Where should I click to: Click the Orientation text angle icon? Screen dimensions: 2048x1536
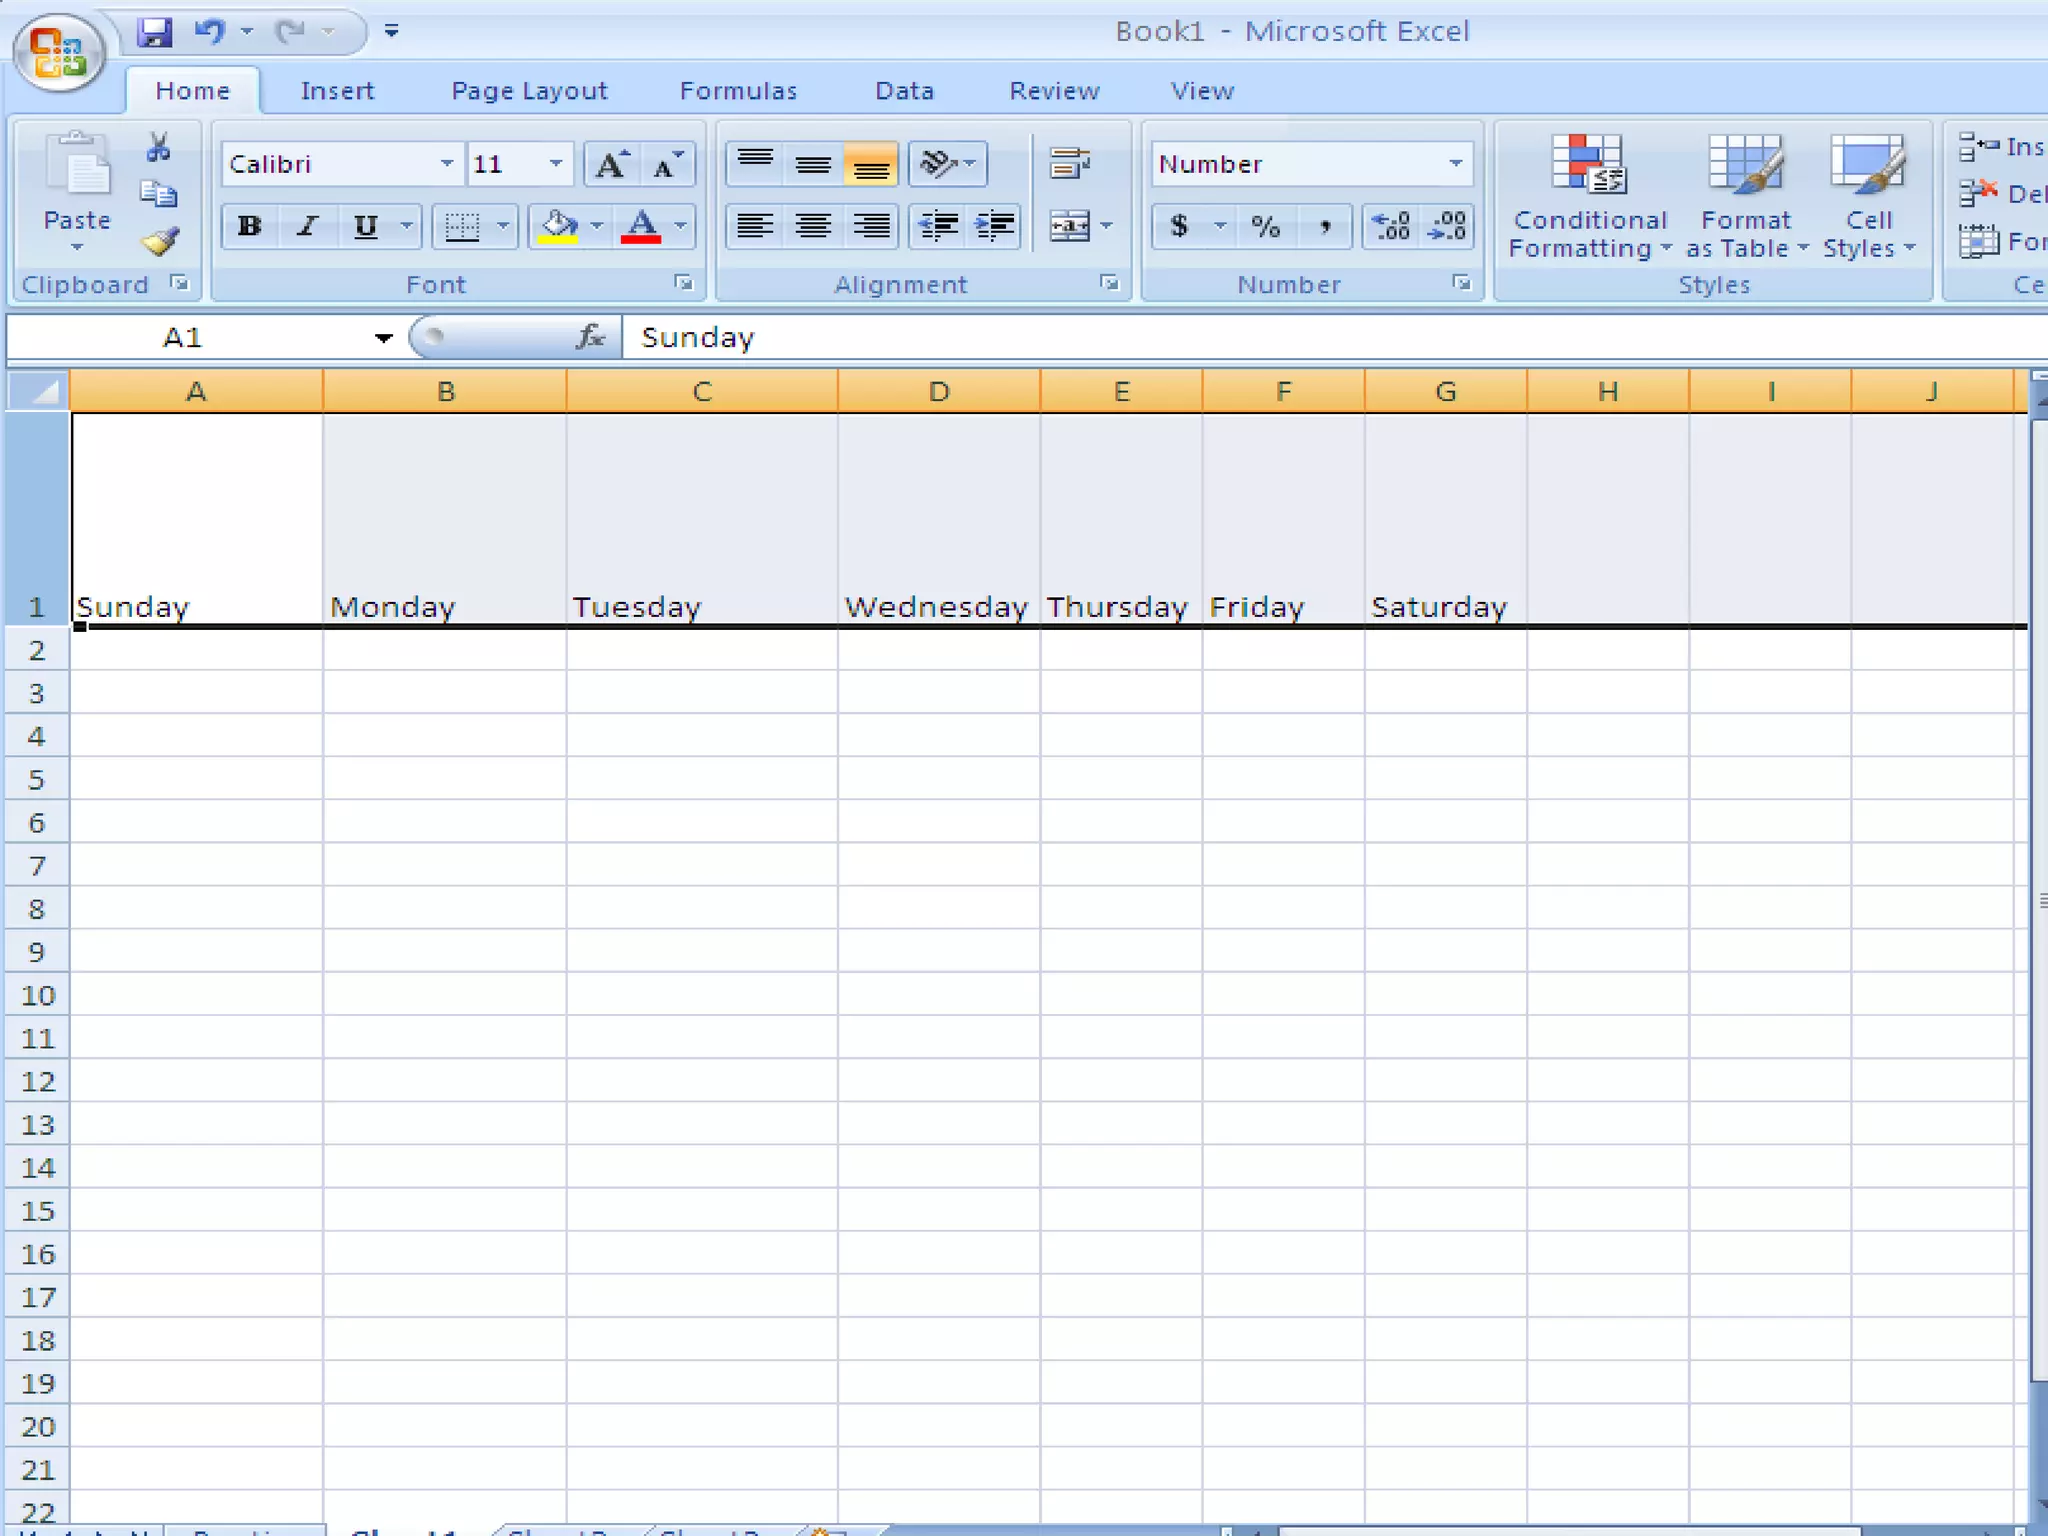(938, 164)
